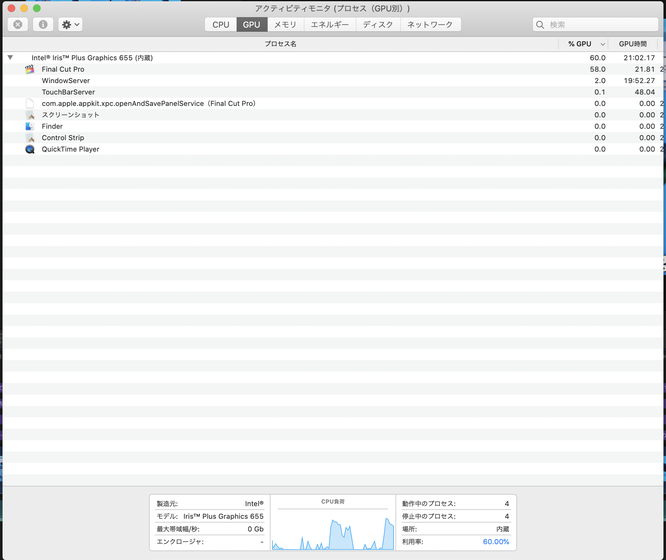Switch to the ディスク tab
Image resolution: width=666 pixels, height=560 pixels.
coord(378,25)
